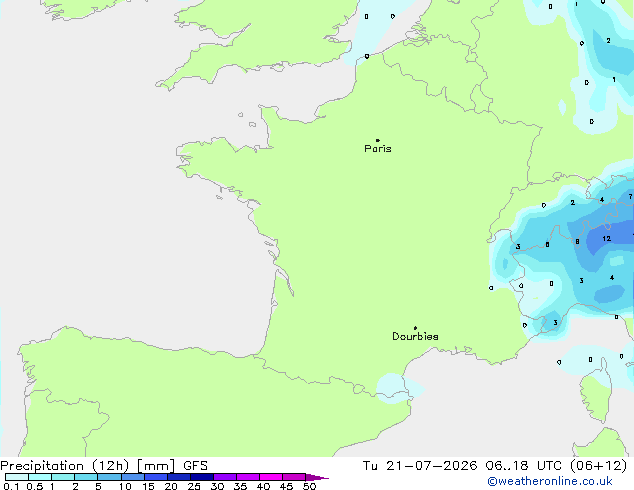634x490 pixels.
Task: Select the 0.1–0.5 mm legend swatch
Action: click(17, 477)
